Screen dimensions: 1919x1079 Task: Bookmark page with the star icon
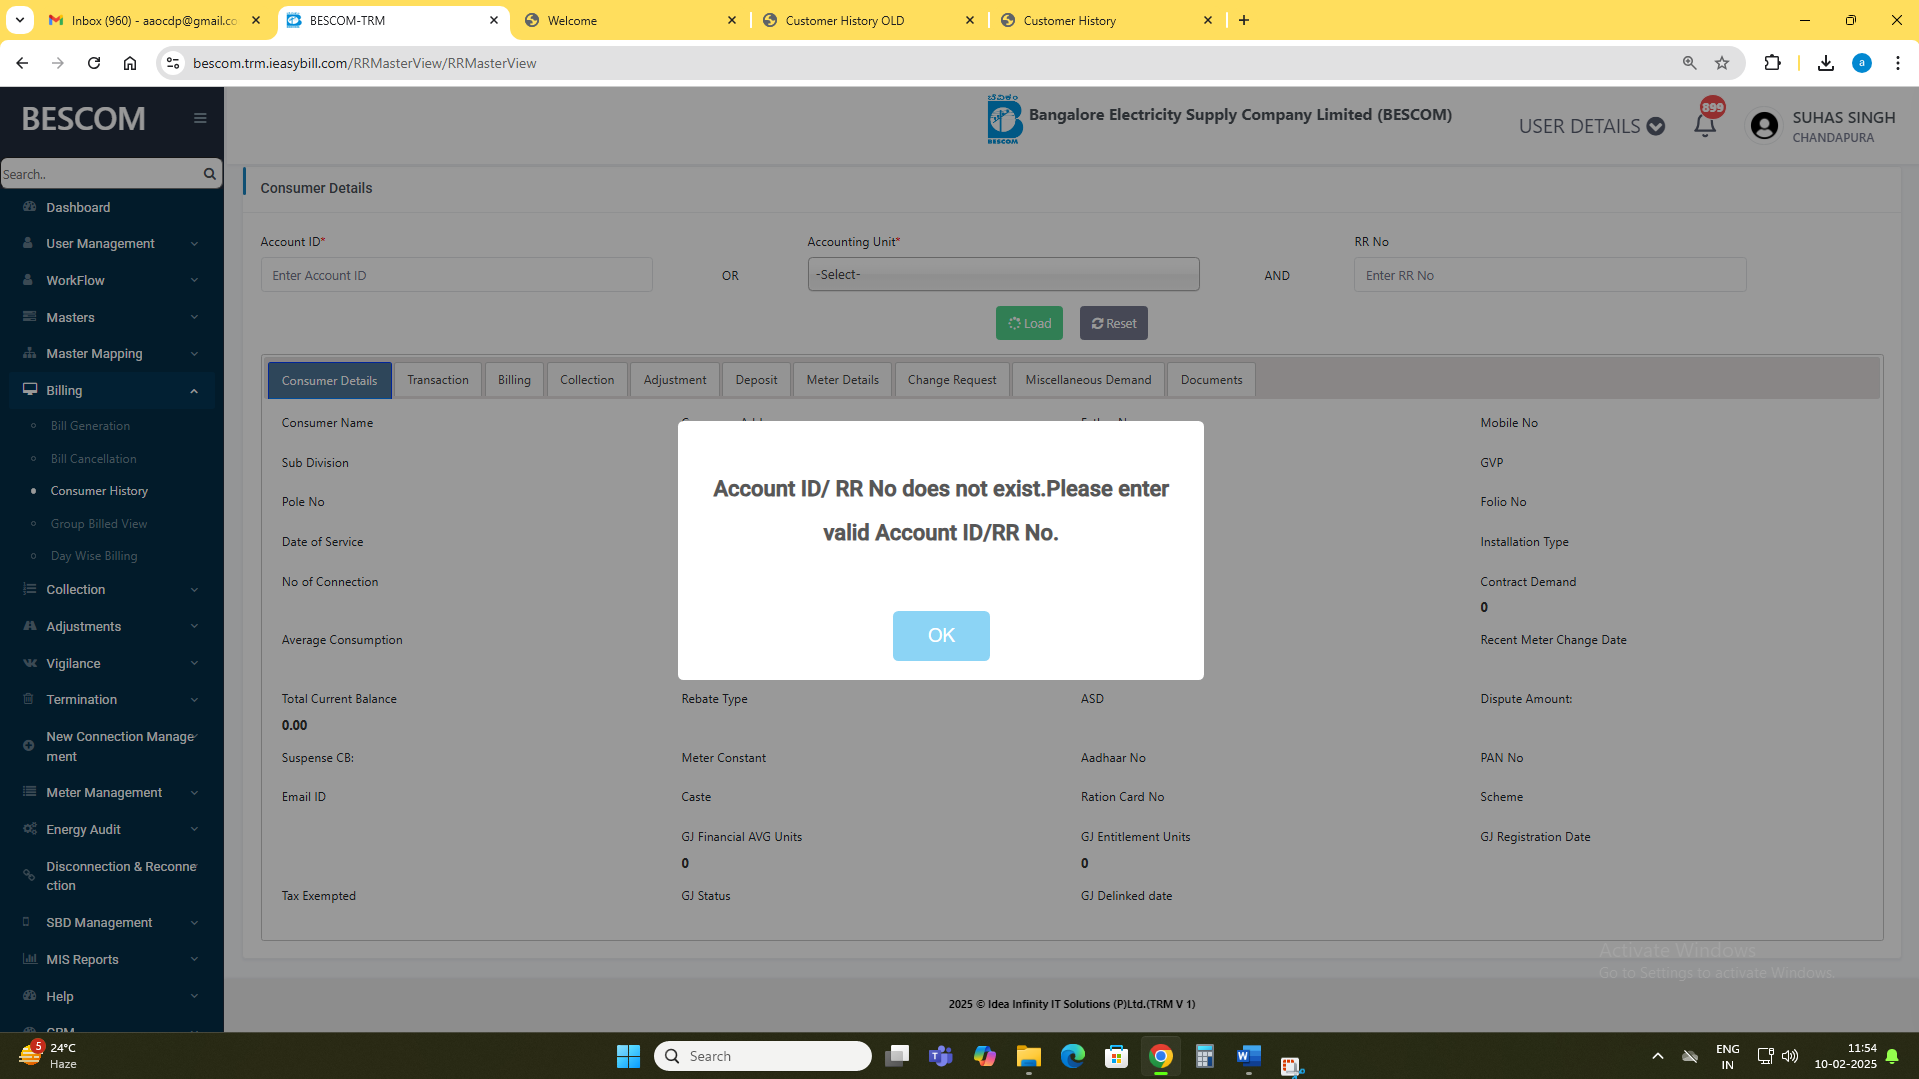click(1722, 63)
